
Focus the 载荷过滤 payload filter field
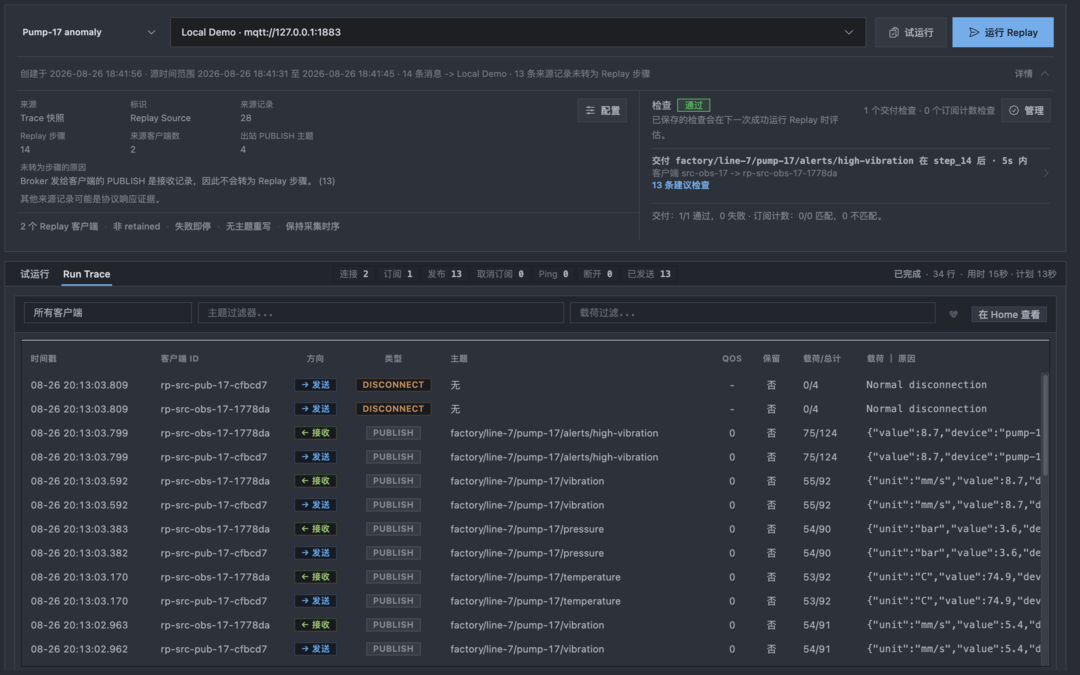tap(752, 313)
